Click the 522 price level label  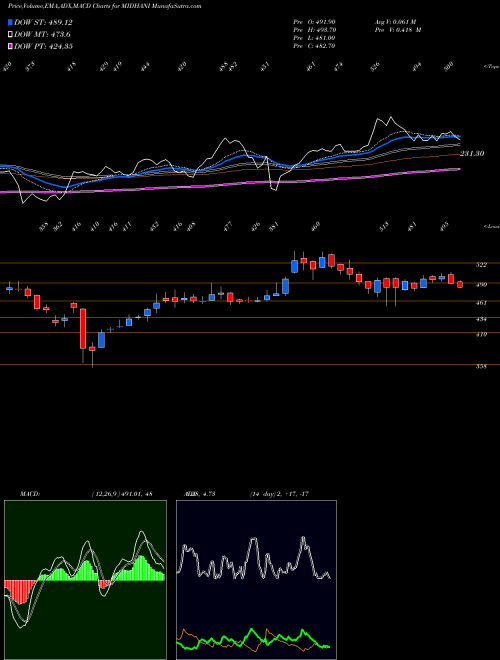coord(481,265)
